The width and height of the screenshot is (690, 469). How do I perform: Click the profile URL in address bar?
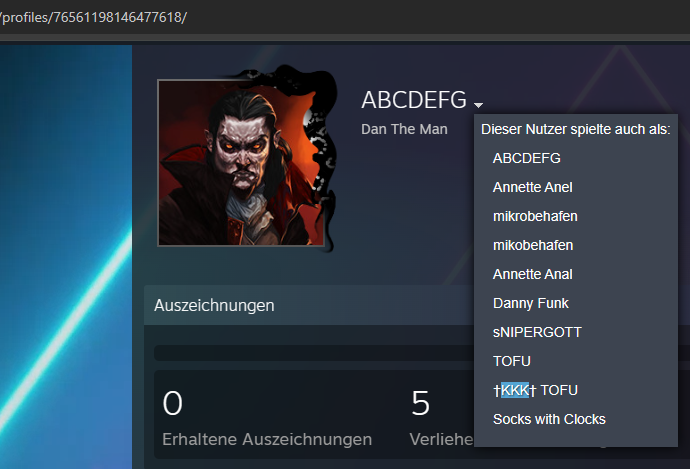[93, 17]
